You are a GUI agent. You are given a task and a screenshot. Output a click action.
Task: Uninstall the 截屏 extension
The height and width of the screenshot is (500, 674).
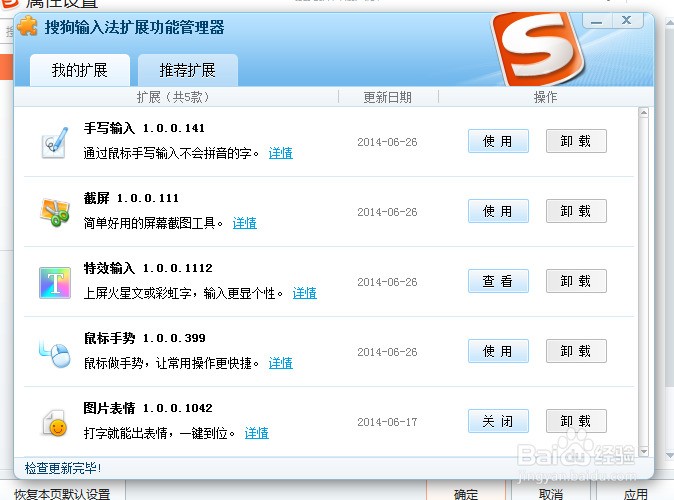[576, 211]
